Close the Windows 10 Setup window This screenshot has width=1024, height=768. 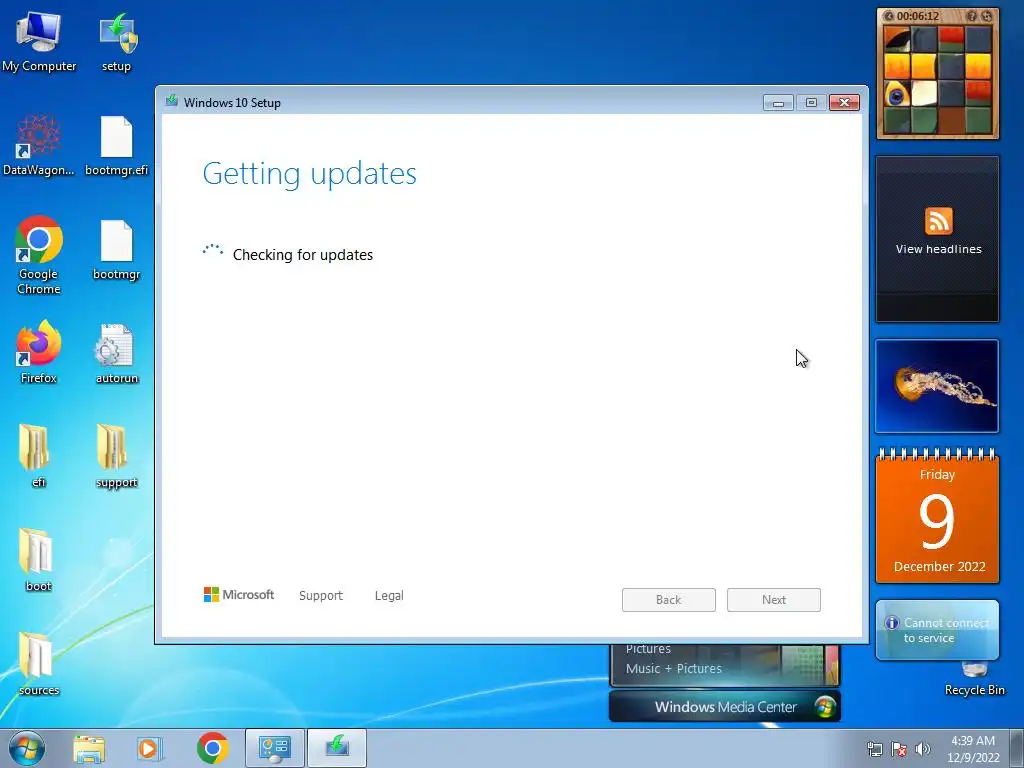pos(844,103)
